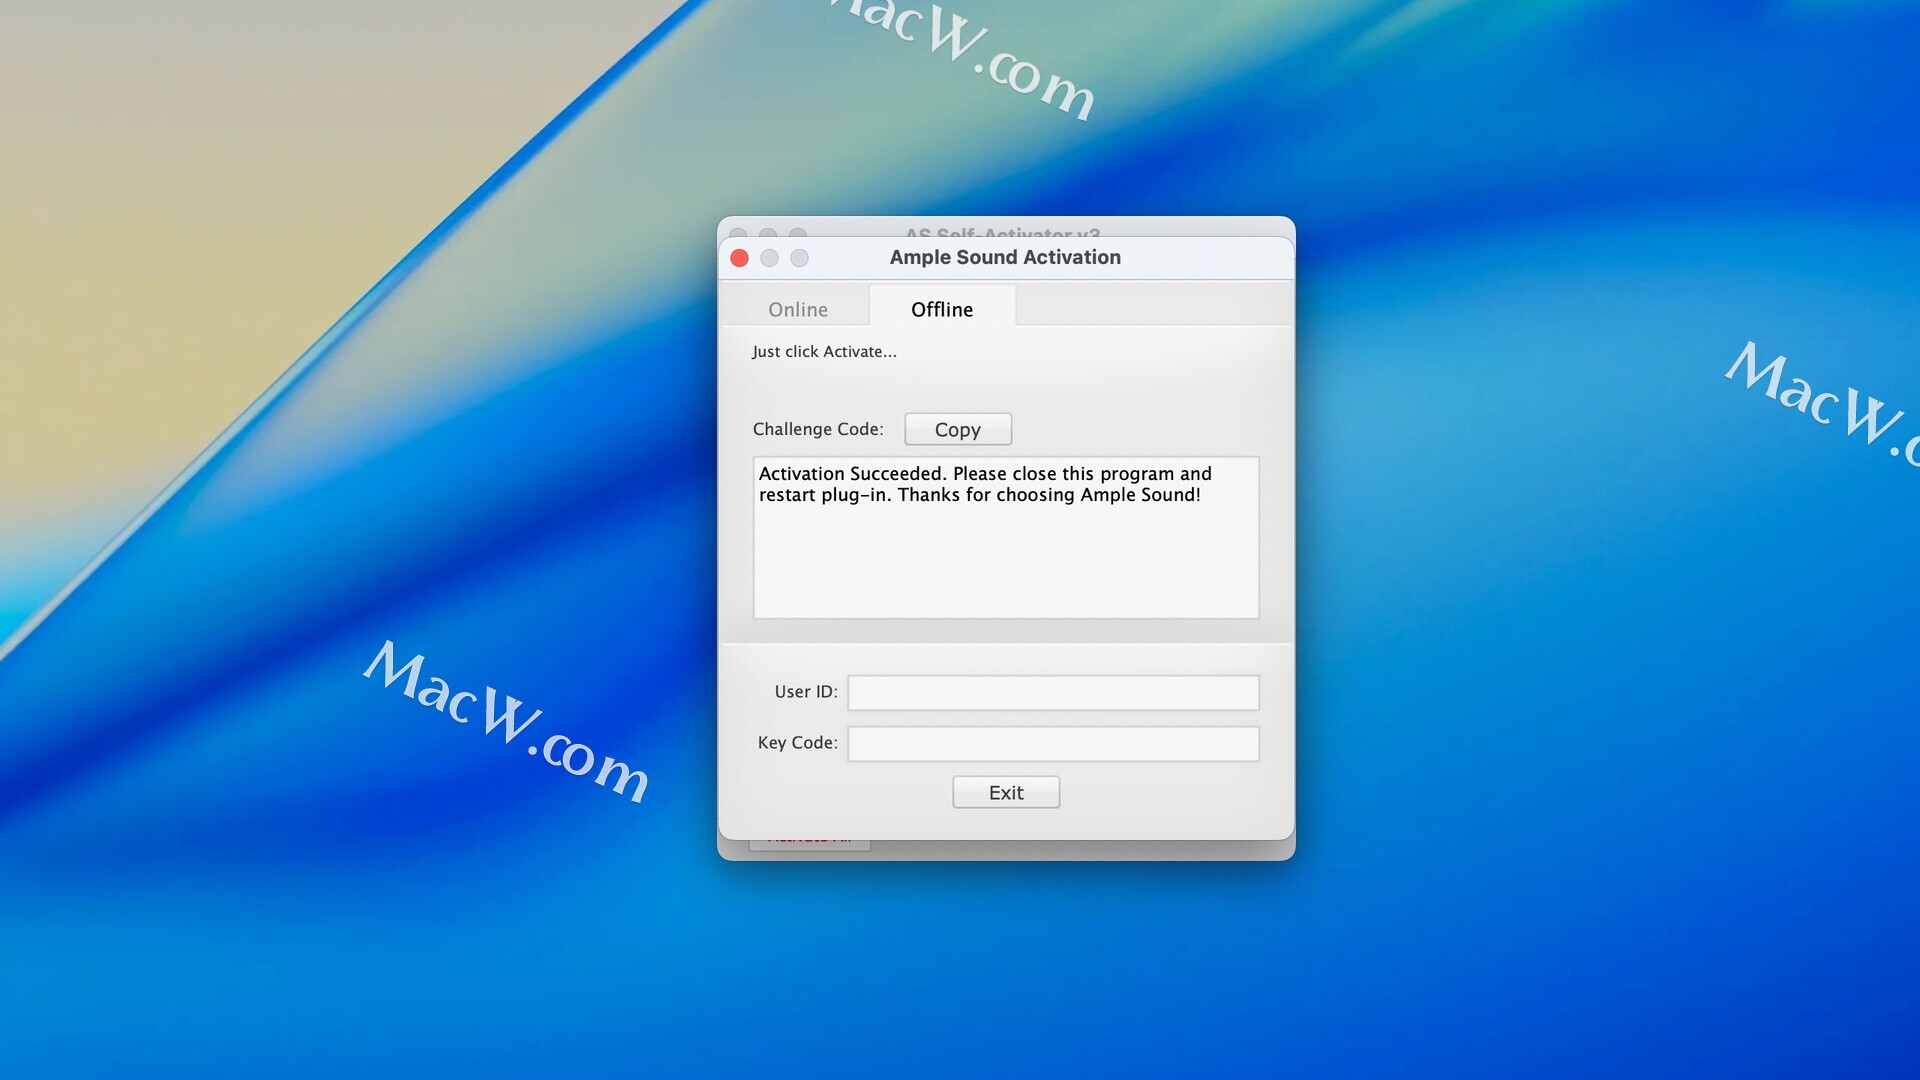Click the Ample Sound Activation title bar

pos(1005,257)
